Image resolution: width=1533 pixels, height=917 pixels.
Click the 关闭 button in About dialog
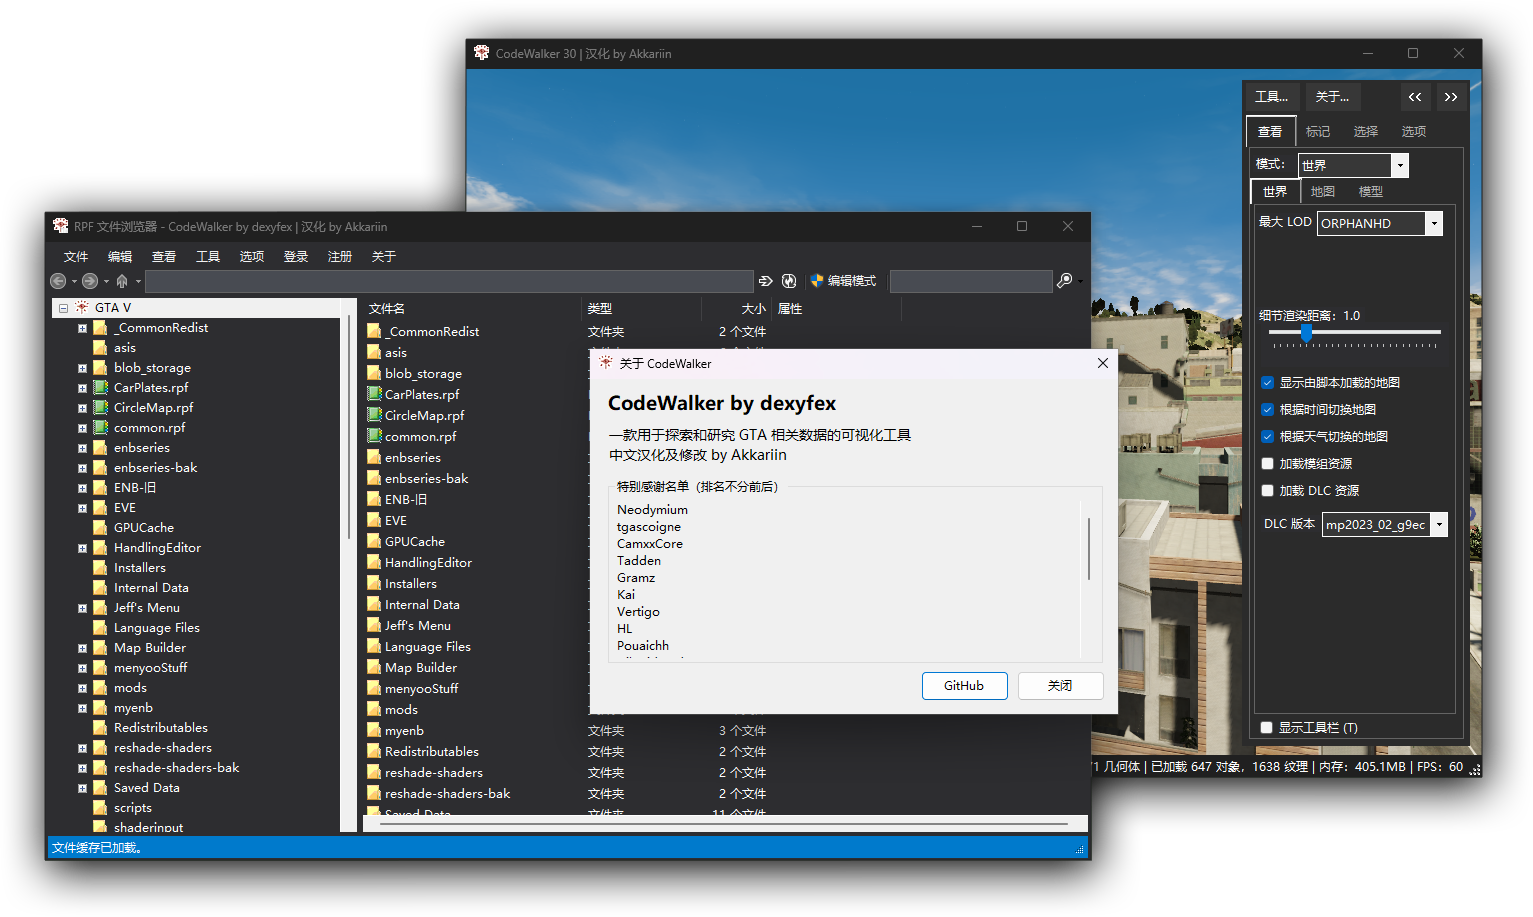(1060, 685)
